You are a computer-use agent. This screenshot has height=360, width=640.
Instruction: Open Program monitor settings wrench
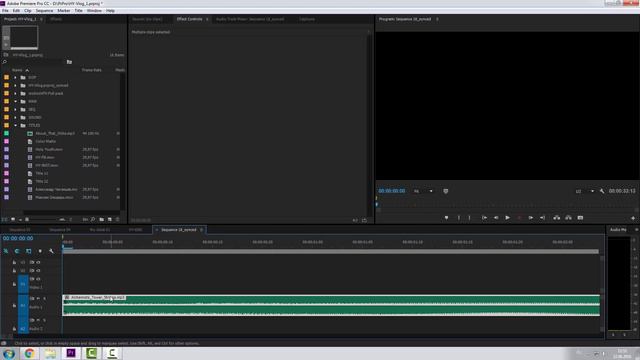pyautogui.click(x=602, y=191)
